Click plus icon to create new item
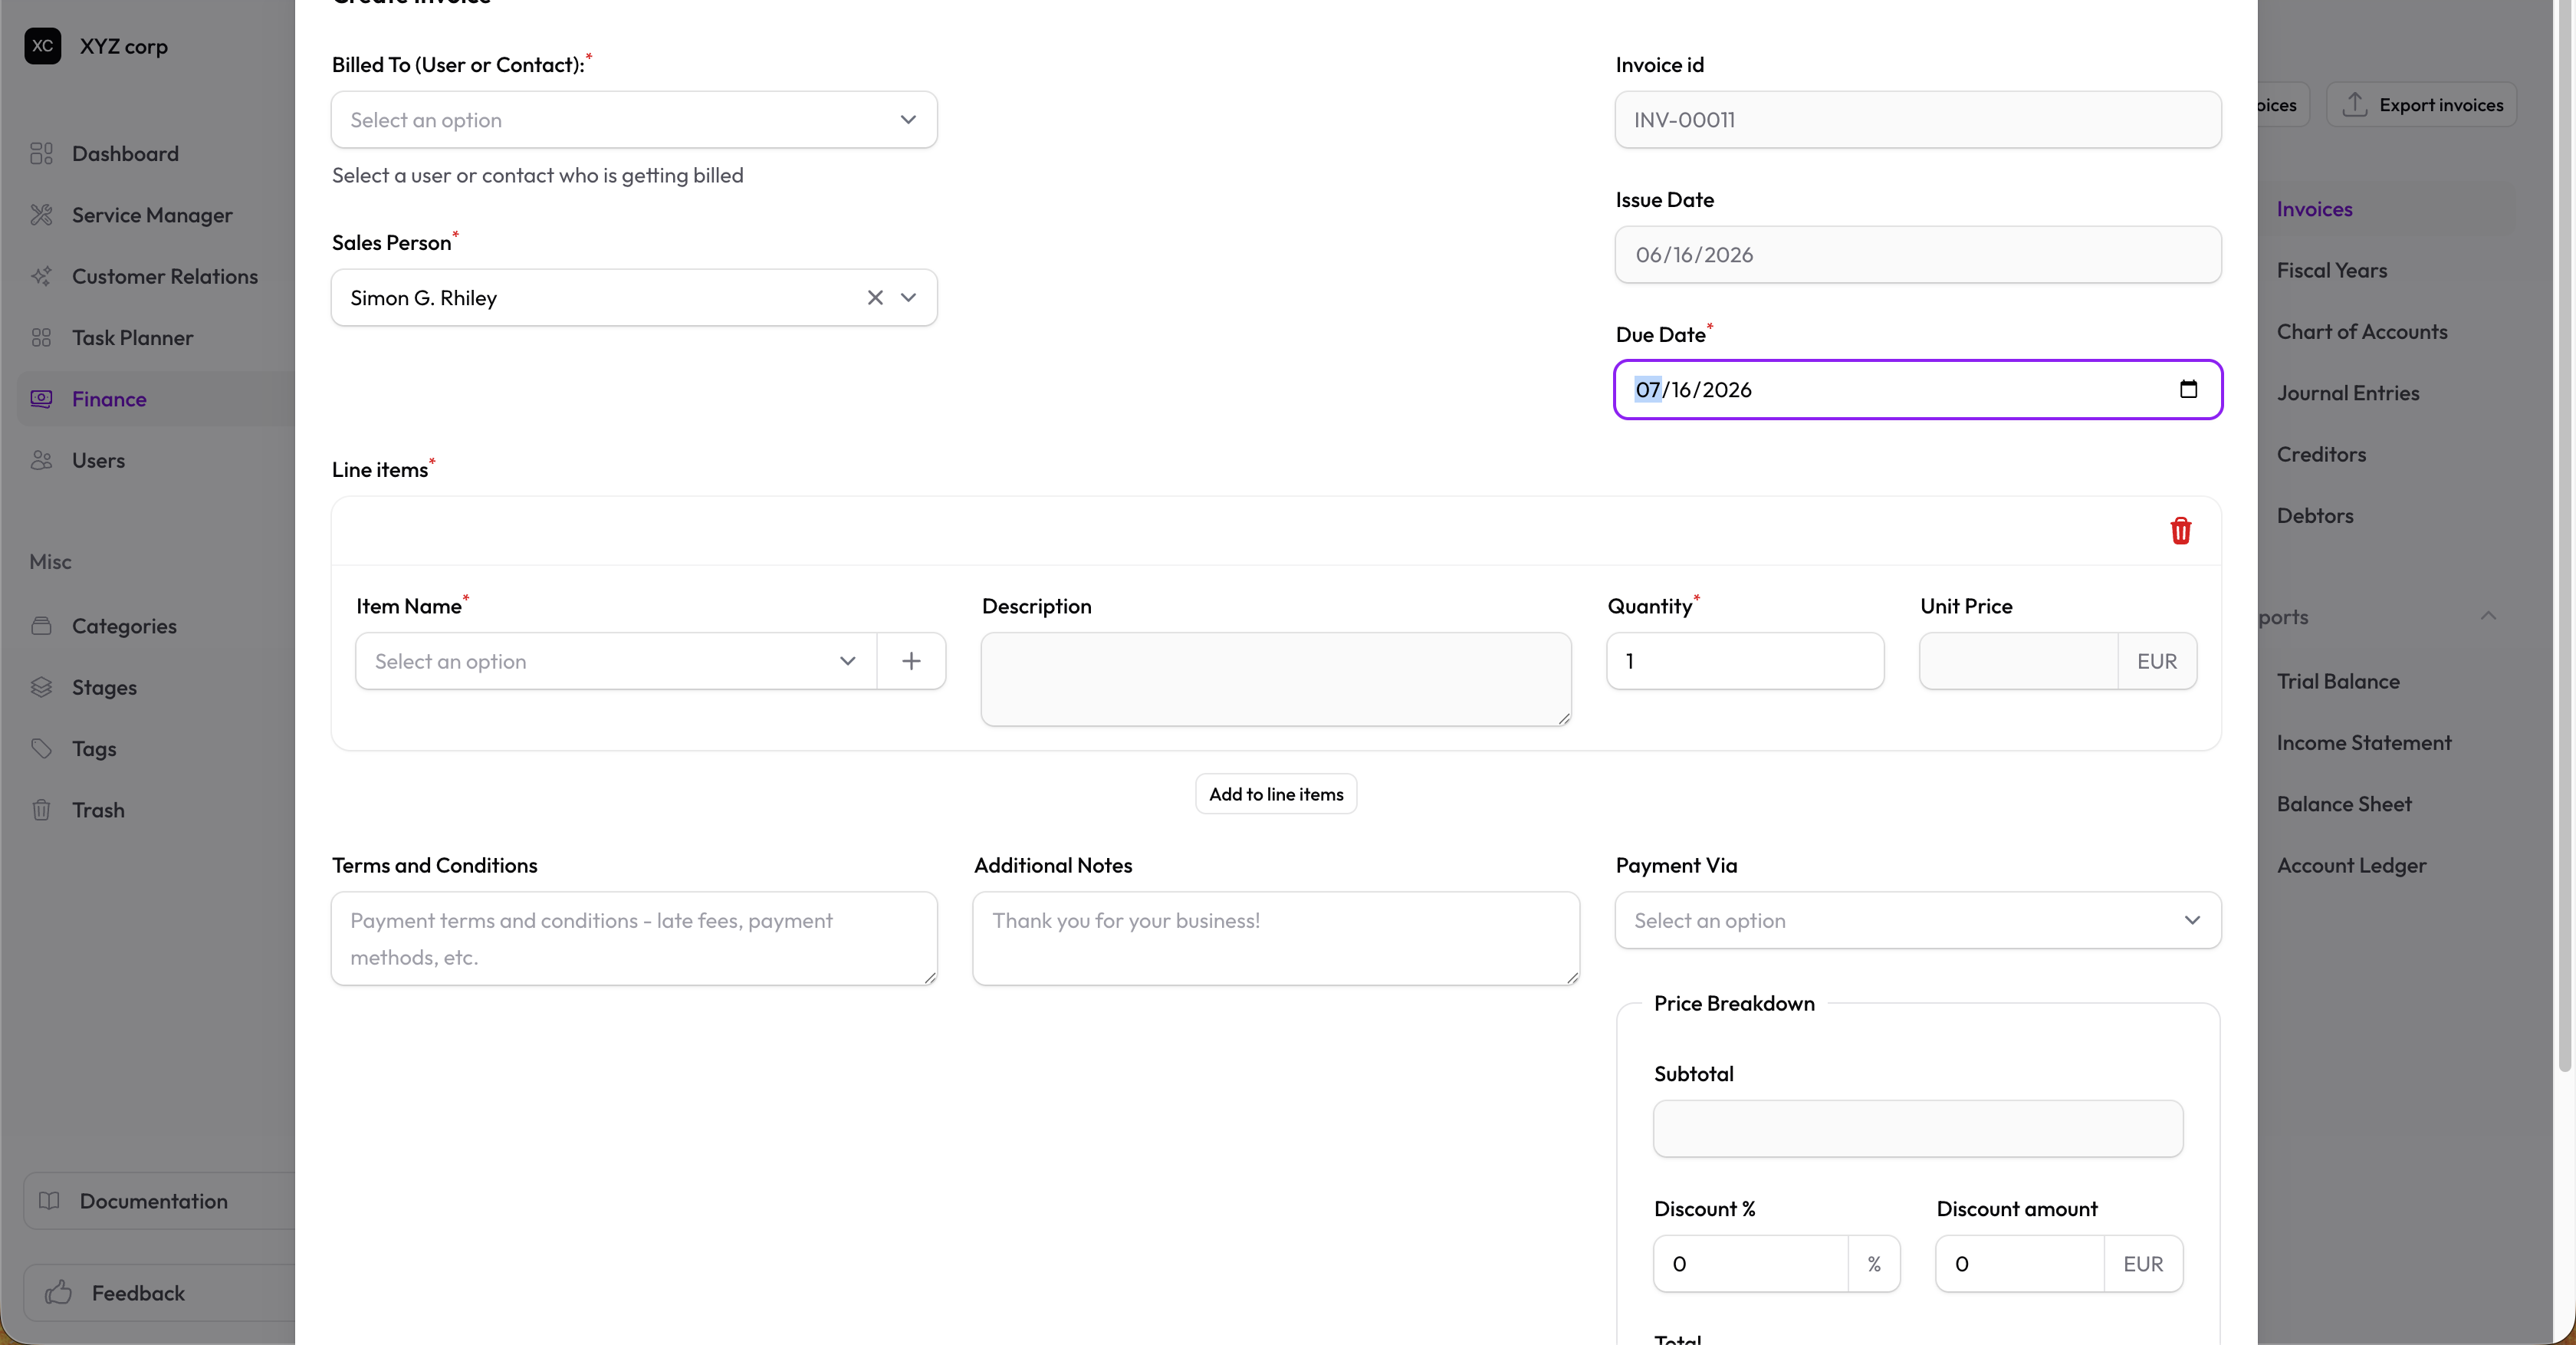Screen dimensions: 2576x1345 coord(911,661)
